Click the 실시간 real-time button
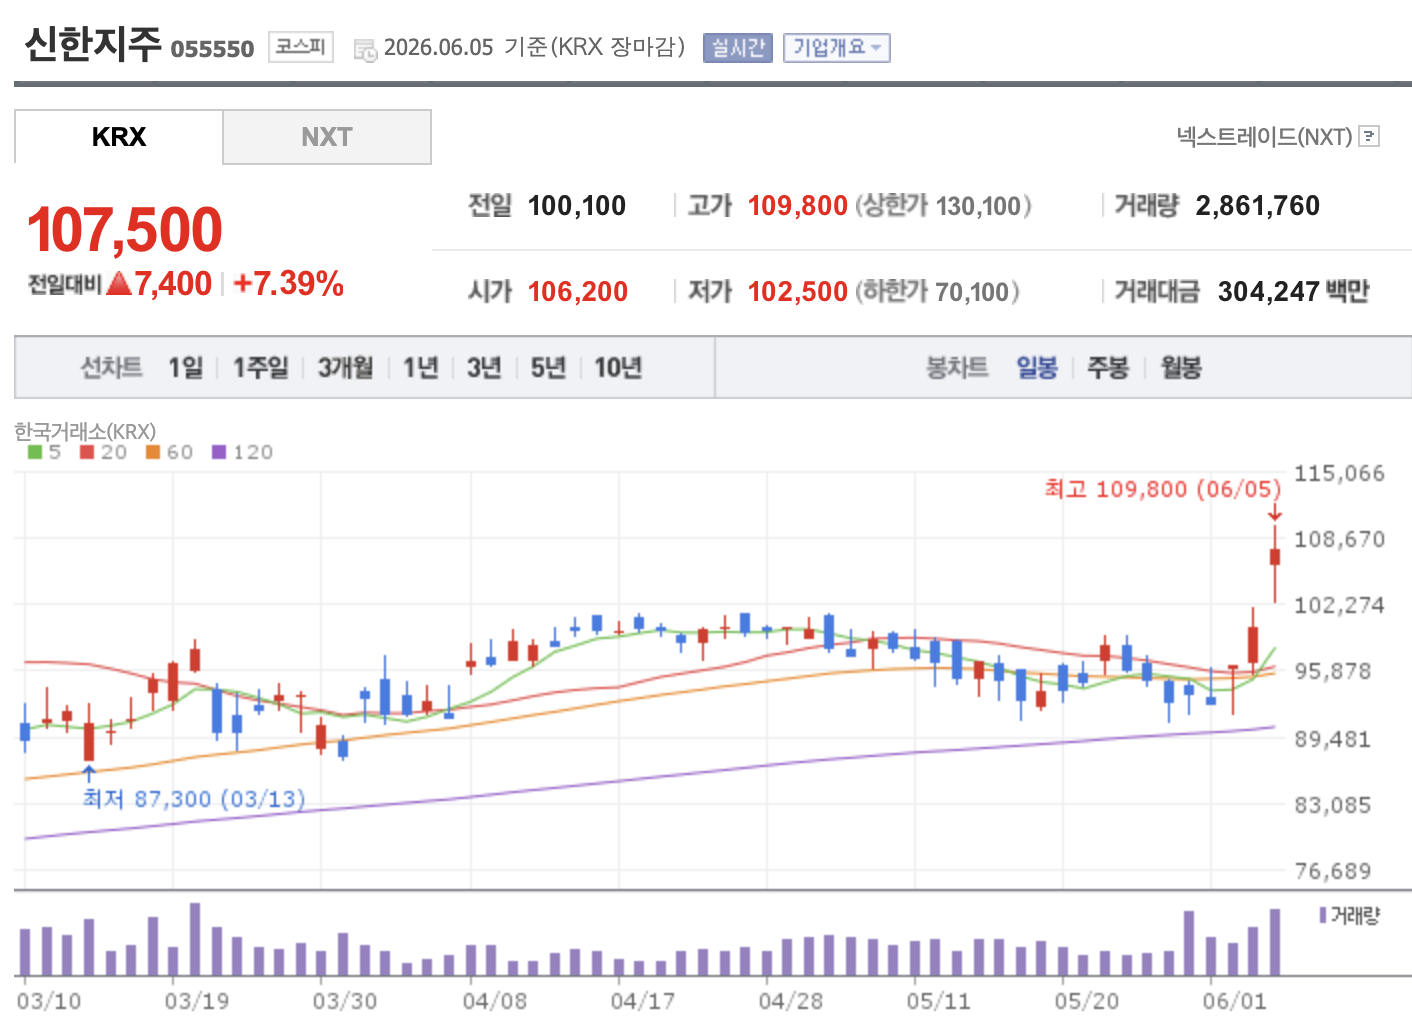Viewport: 1412px width, 1030px height. coord(738,48)
